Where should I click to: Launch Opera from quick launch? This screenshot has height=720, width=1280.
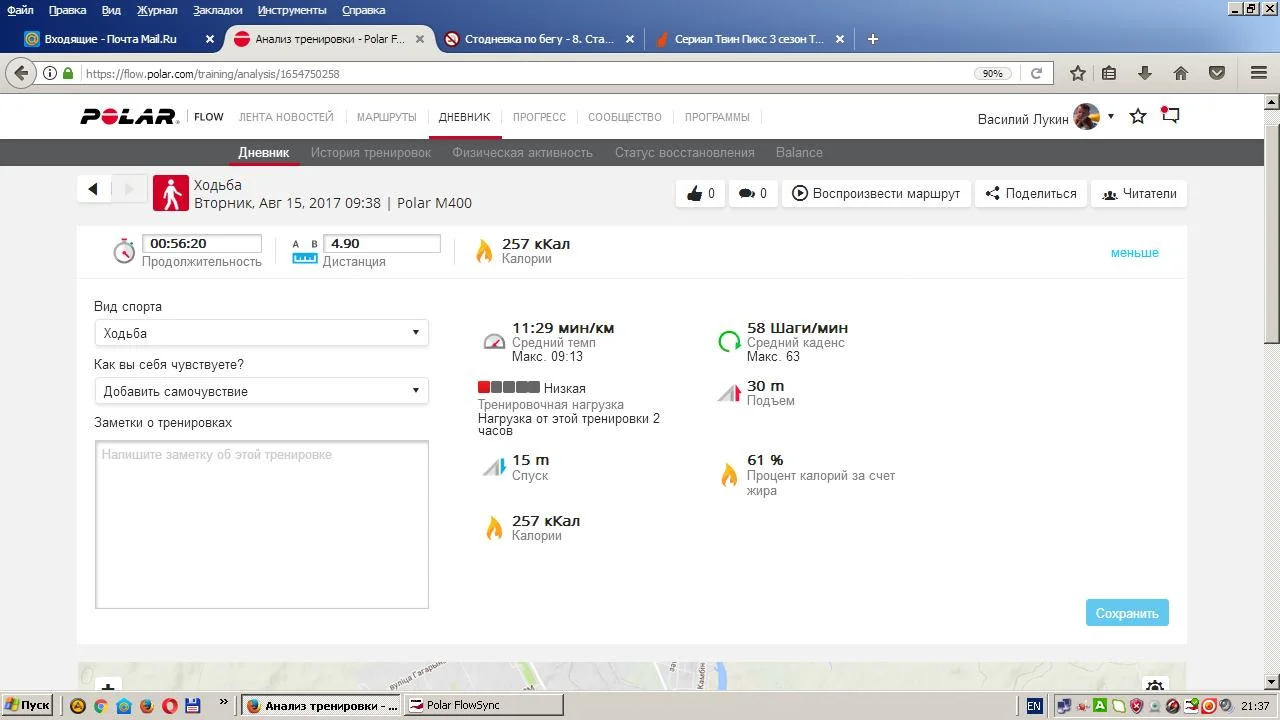[170, 705]
